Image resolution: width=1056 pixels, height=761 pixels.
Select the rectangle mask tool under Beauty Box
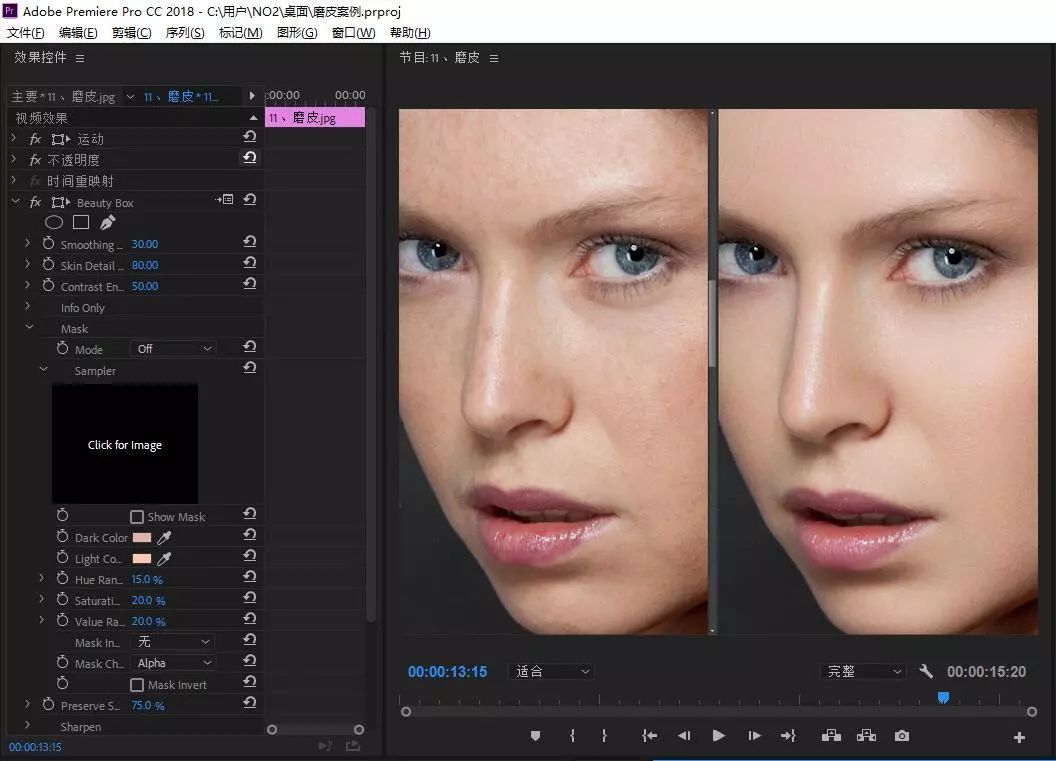81,222
